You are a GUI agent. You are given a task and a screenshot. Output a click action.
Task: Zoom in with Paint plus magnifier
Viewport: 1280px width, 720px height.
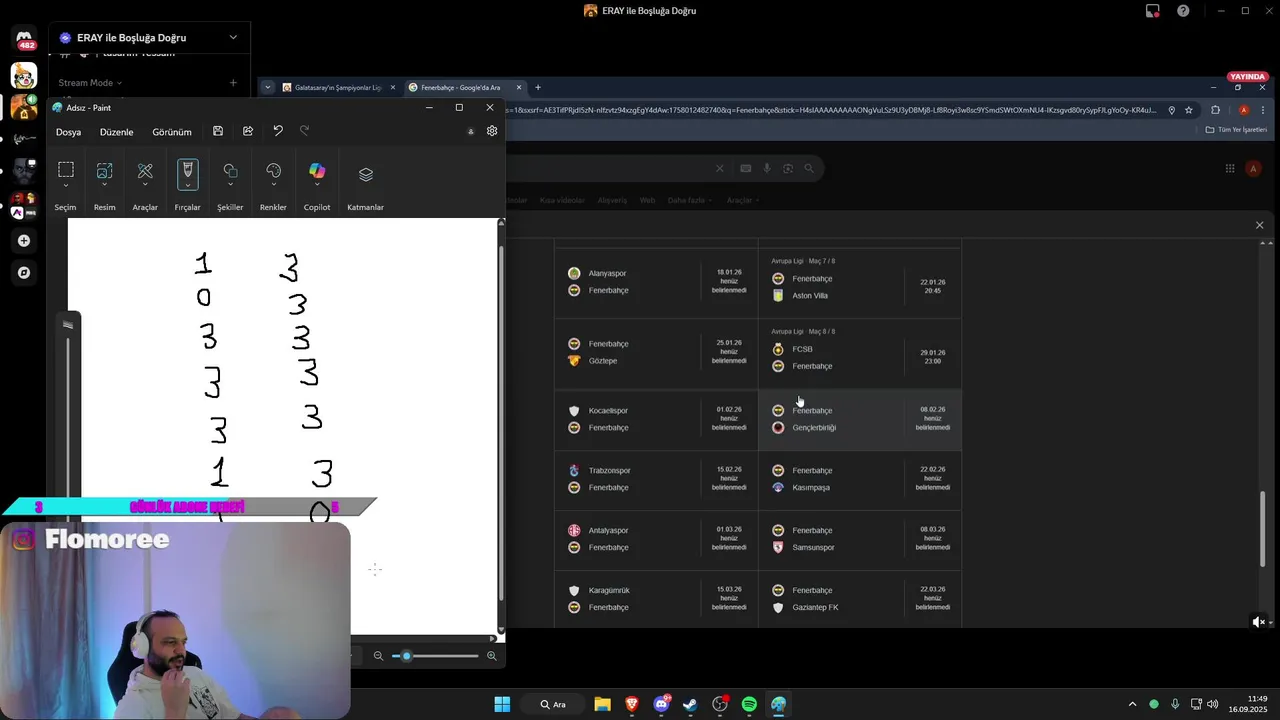[x=491, y=656]
